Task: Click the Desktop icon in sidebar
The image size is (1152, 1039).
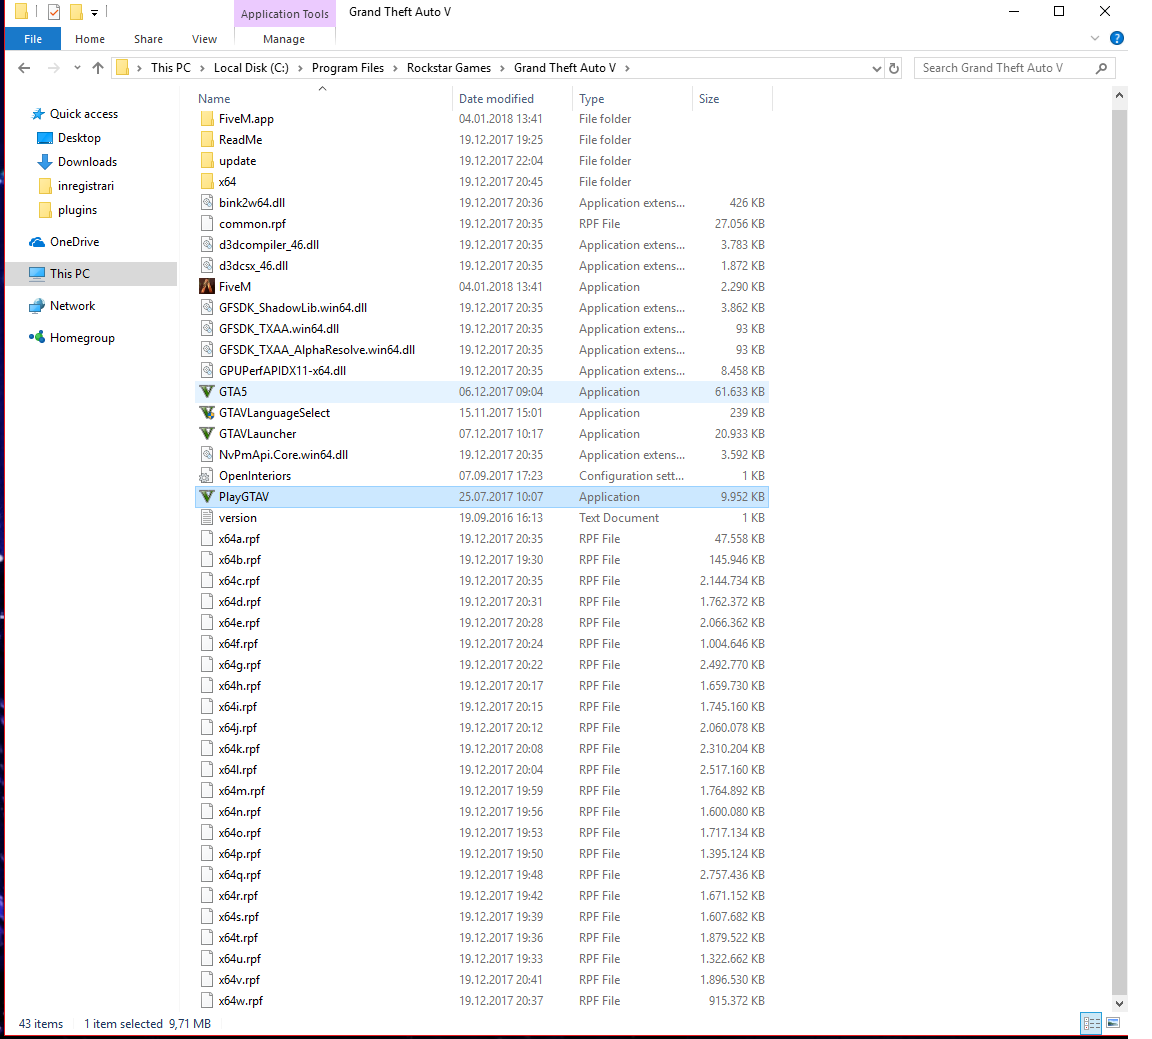Action: point(45,138)
